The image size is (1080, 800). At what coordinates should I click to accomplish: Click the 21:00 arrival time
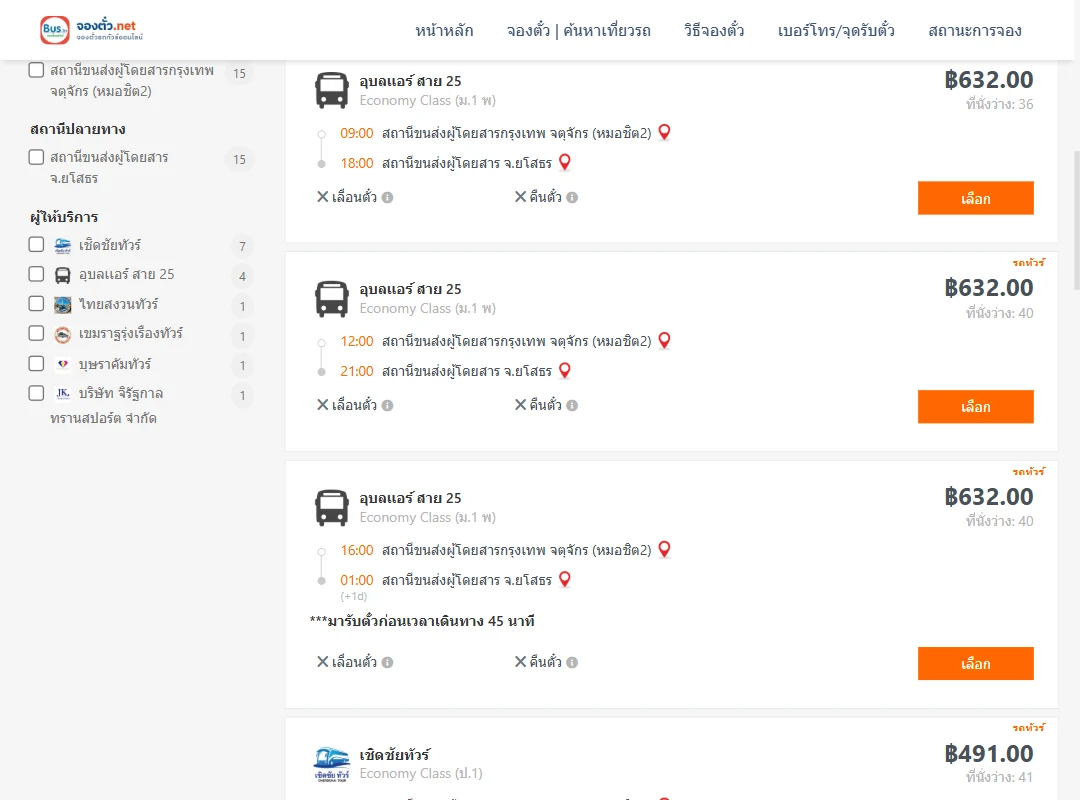(357, 371)
